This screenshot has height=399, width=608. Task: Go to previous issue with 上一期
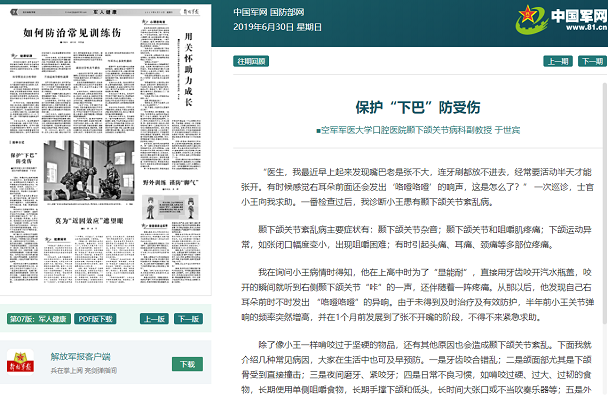tap(558, 61)
